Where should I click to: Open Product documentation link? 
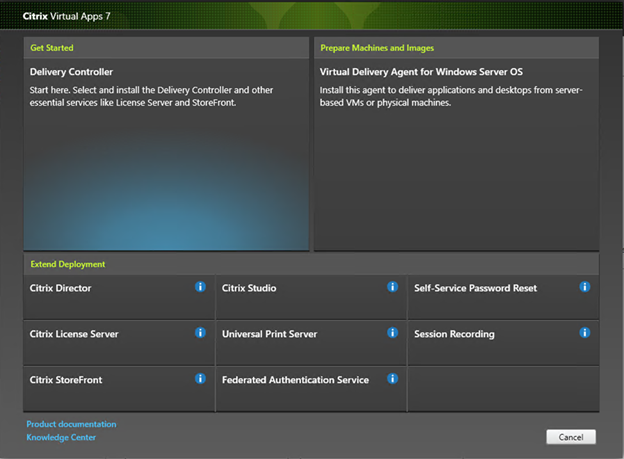pos(71,424)
